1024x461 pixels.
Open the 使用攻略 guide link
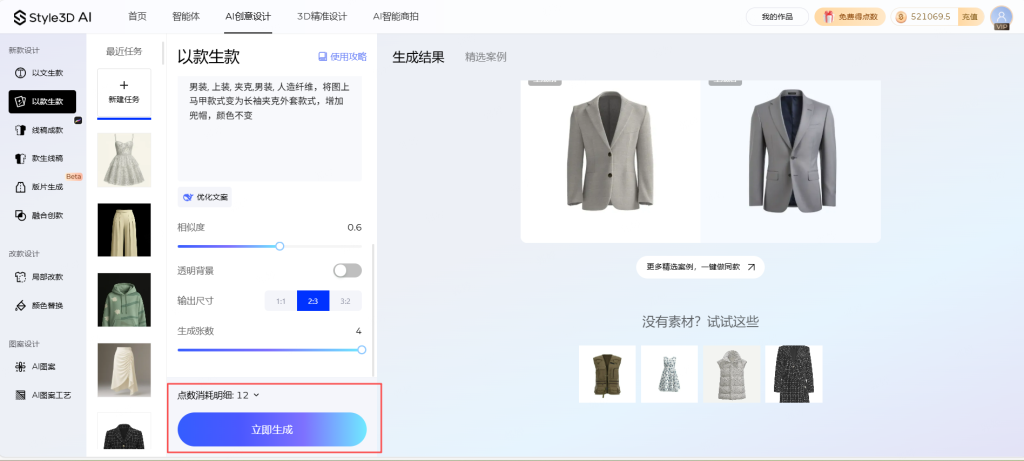coord(342,57)
